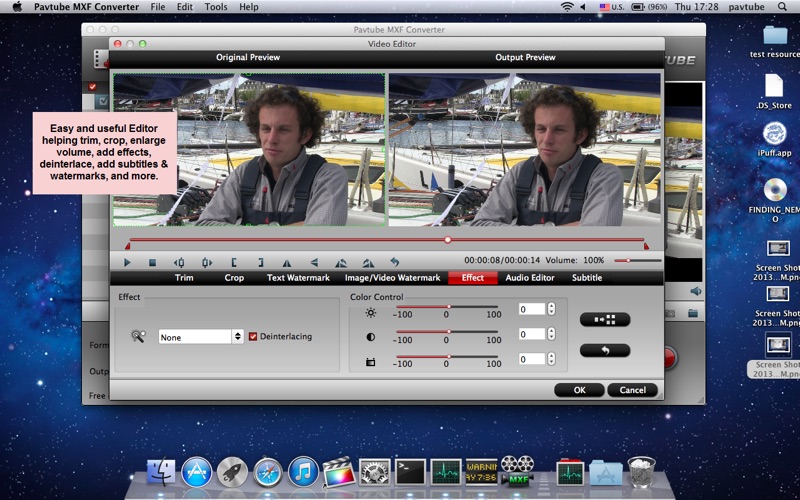Open System Preferences from the Dock
Viewport: 800px width, 500px height.
coord(375,472)
